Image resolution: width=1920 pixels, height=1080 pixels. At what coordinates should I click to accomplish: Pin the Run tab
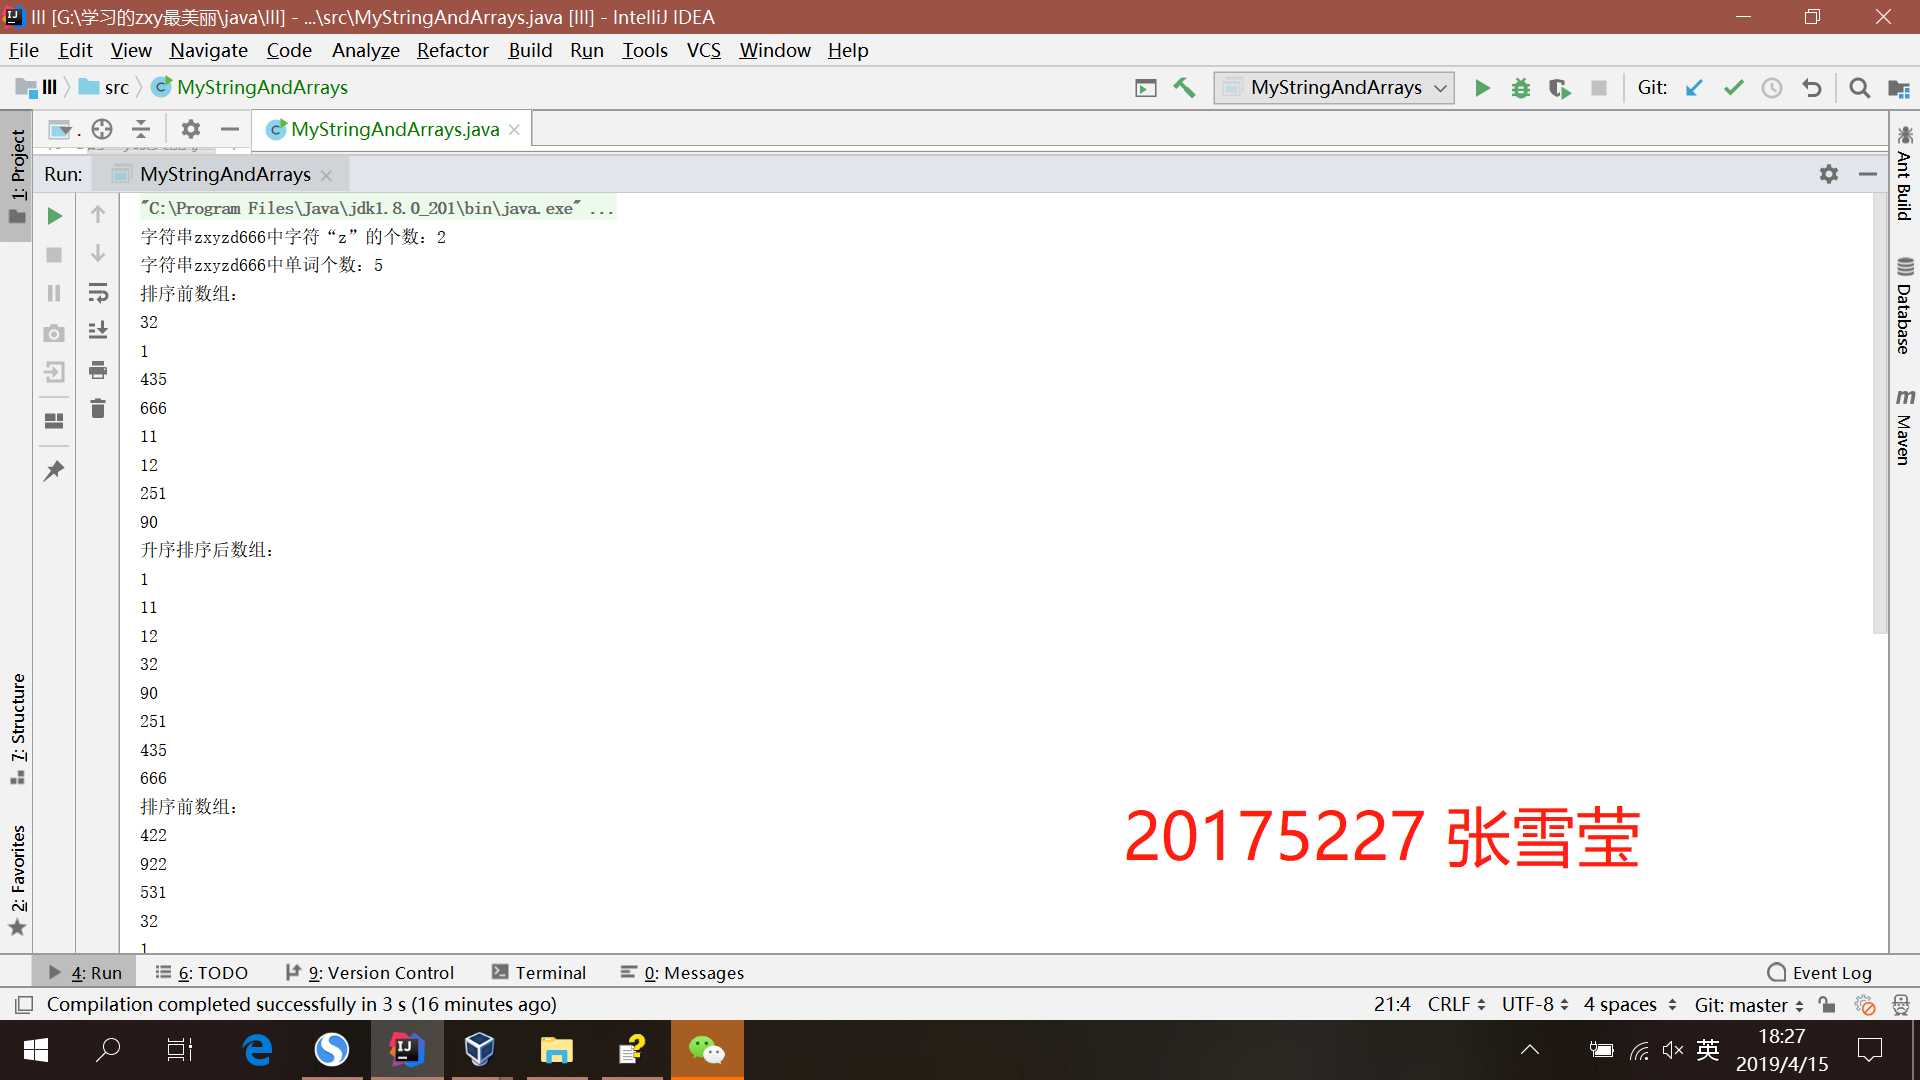coord(55,470)
